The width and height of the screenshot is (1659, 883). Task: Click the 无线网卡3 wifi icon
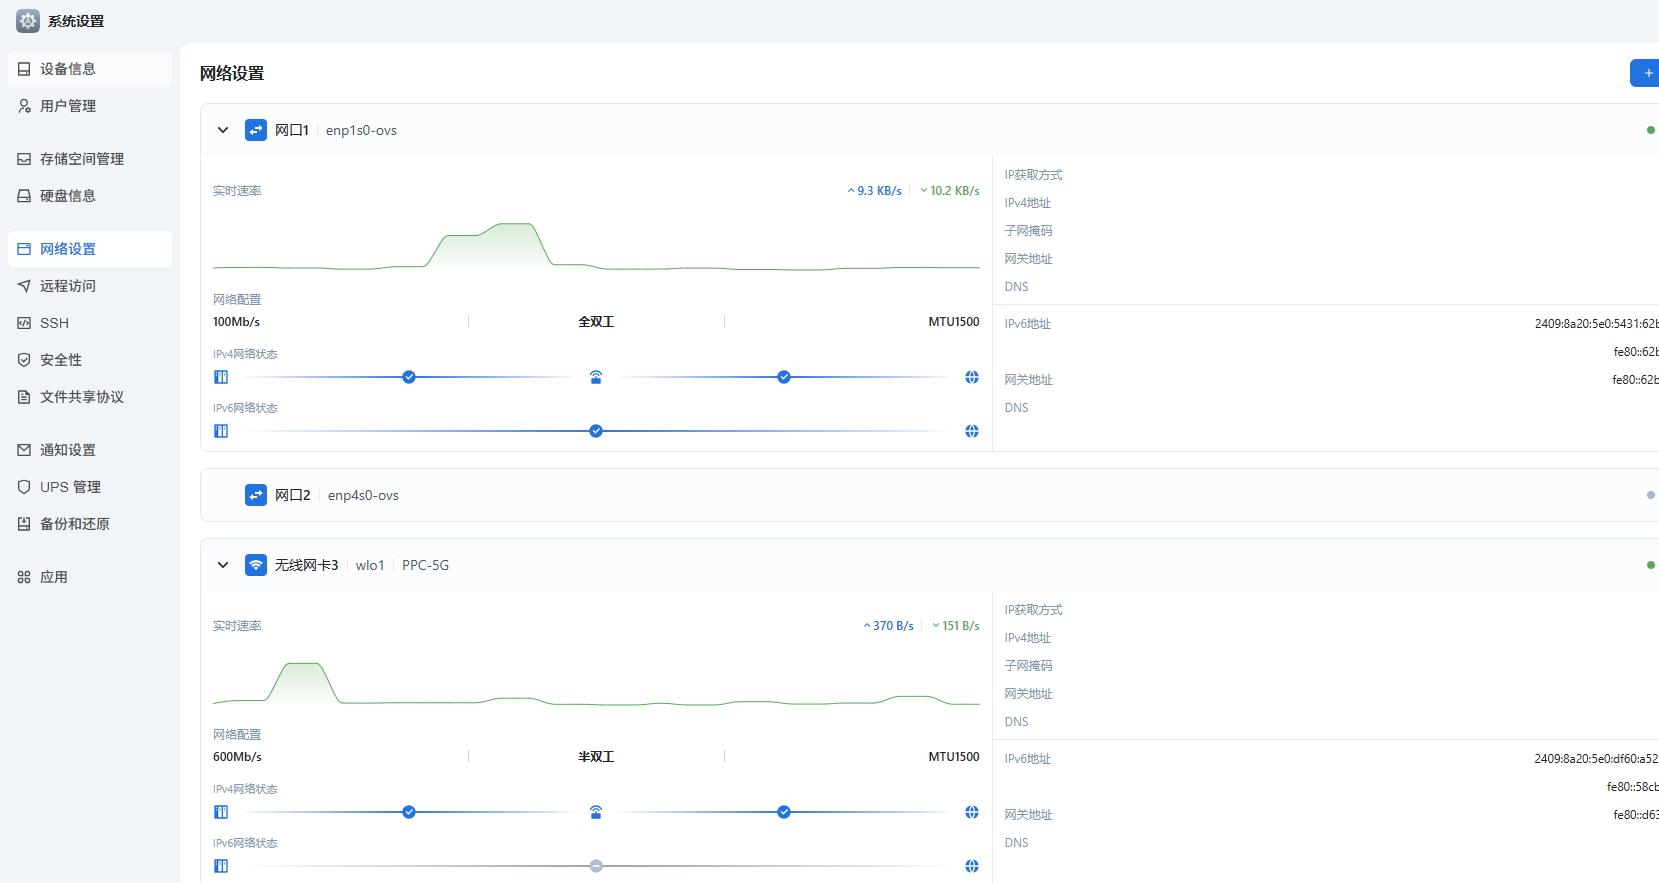click(256, 565)
